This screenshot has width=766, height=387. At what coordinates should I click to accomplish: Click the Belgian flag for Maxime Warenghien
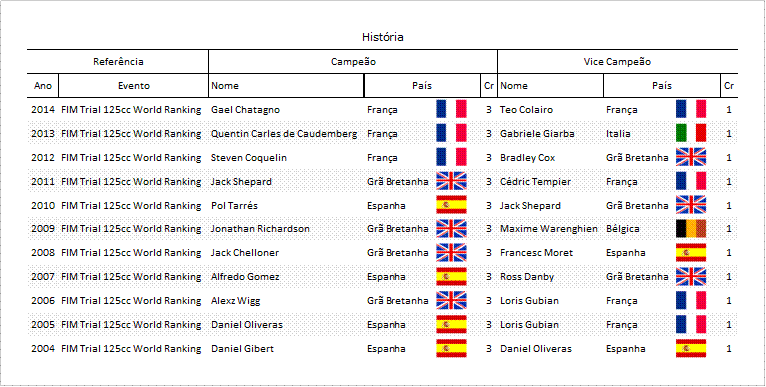[691, 229]
